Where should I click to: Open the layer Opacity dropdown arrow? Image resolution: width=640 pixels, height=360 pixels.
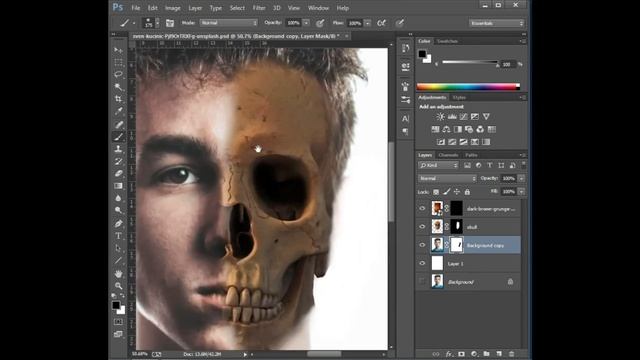(521, 178)
